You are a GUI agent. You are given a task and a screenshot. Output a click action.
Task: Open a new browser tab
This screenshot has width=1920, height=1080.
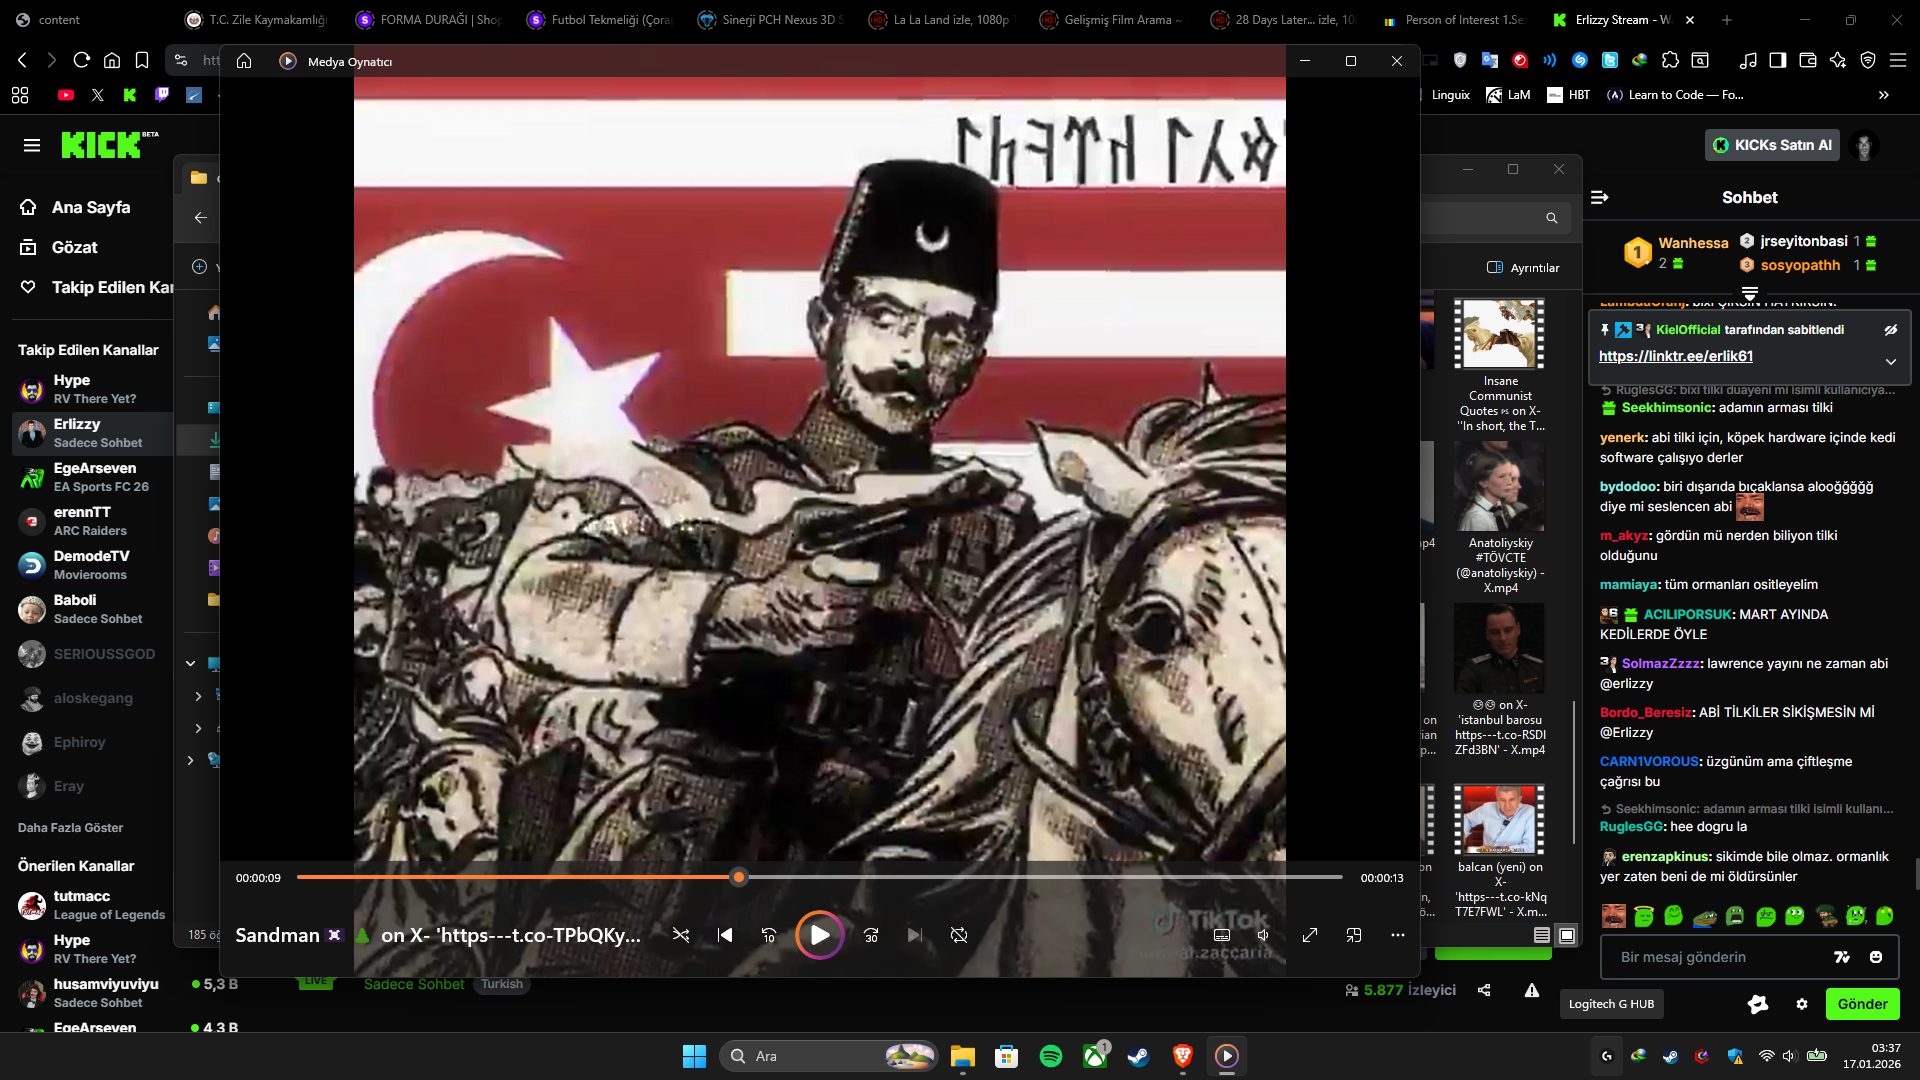pos(1727,19)
